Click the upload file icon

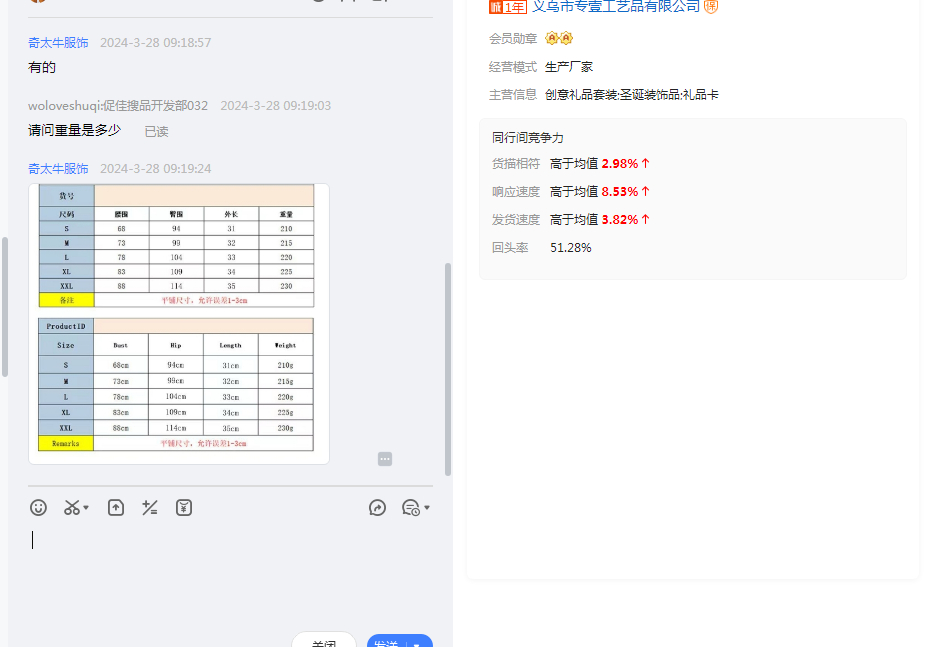[x=116, y=508]
